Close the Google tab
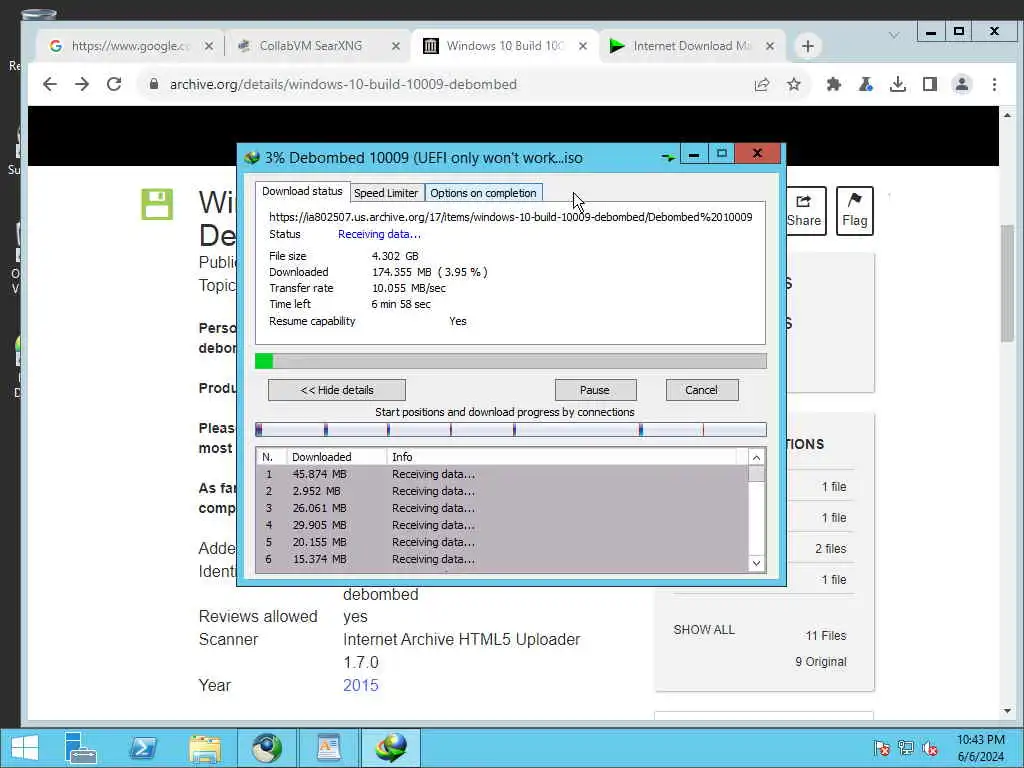Screen dimensions: 1024x768 [208, 46]
